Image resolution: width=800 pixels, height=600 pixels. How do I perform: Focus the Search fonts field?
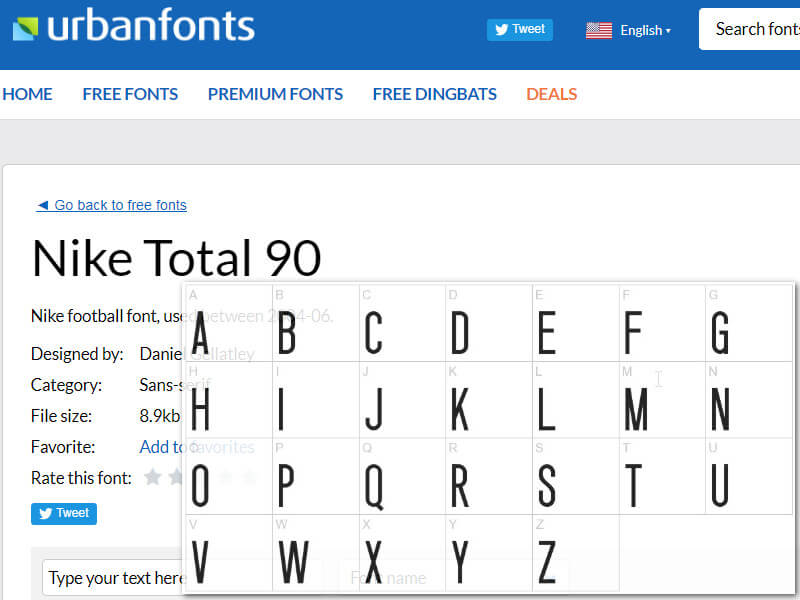pyautogui.click(x=755, y=29)
